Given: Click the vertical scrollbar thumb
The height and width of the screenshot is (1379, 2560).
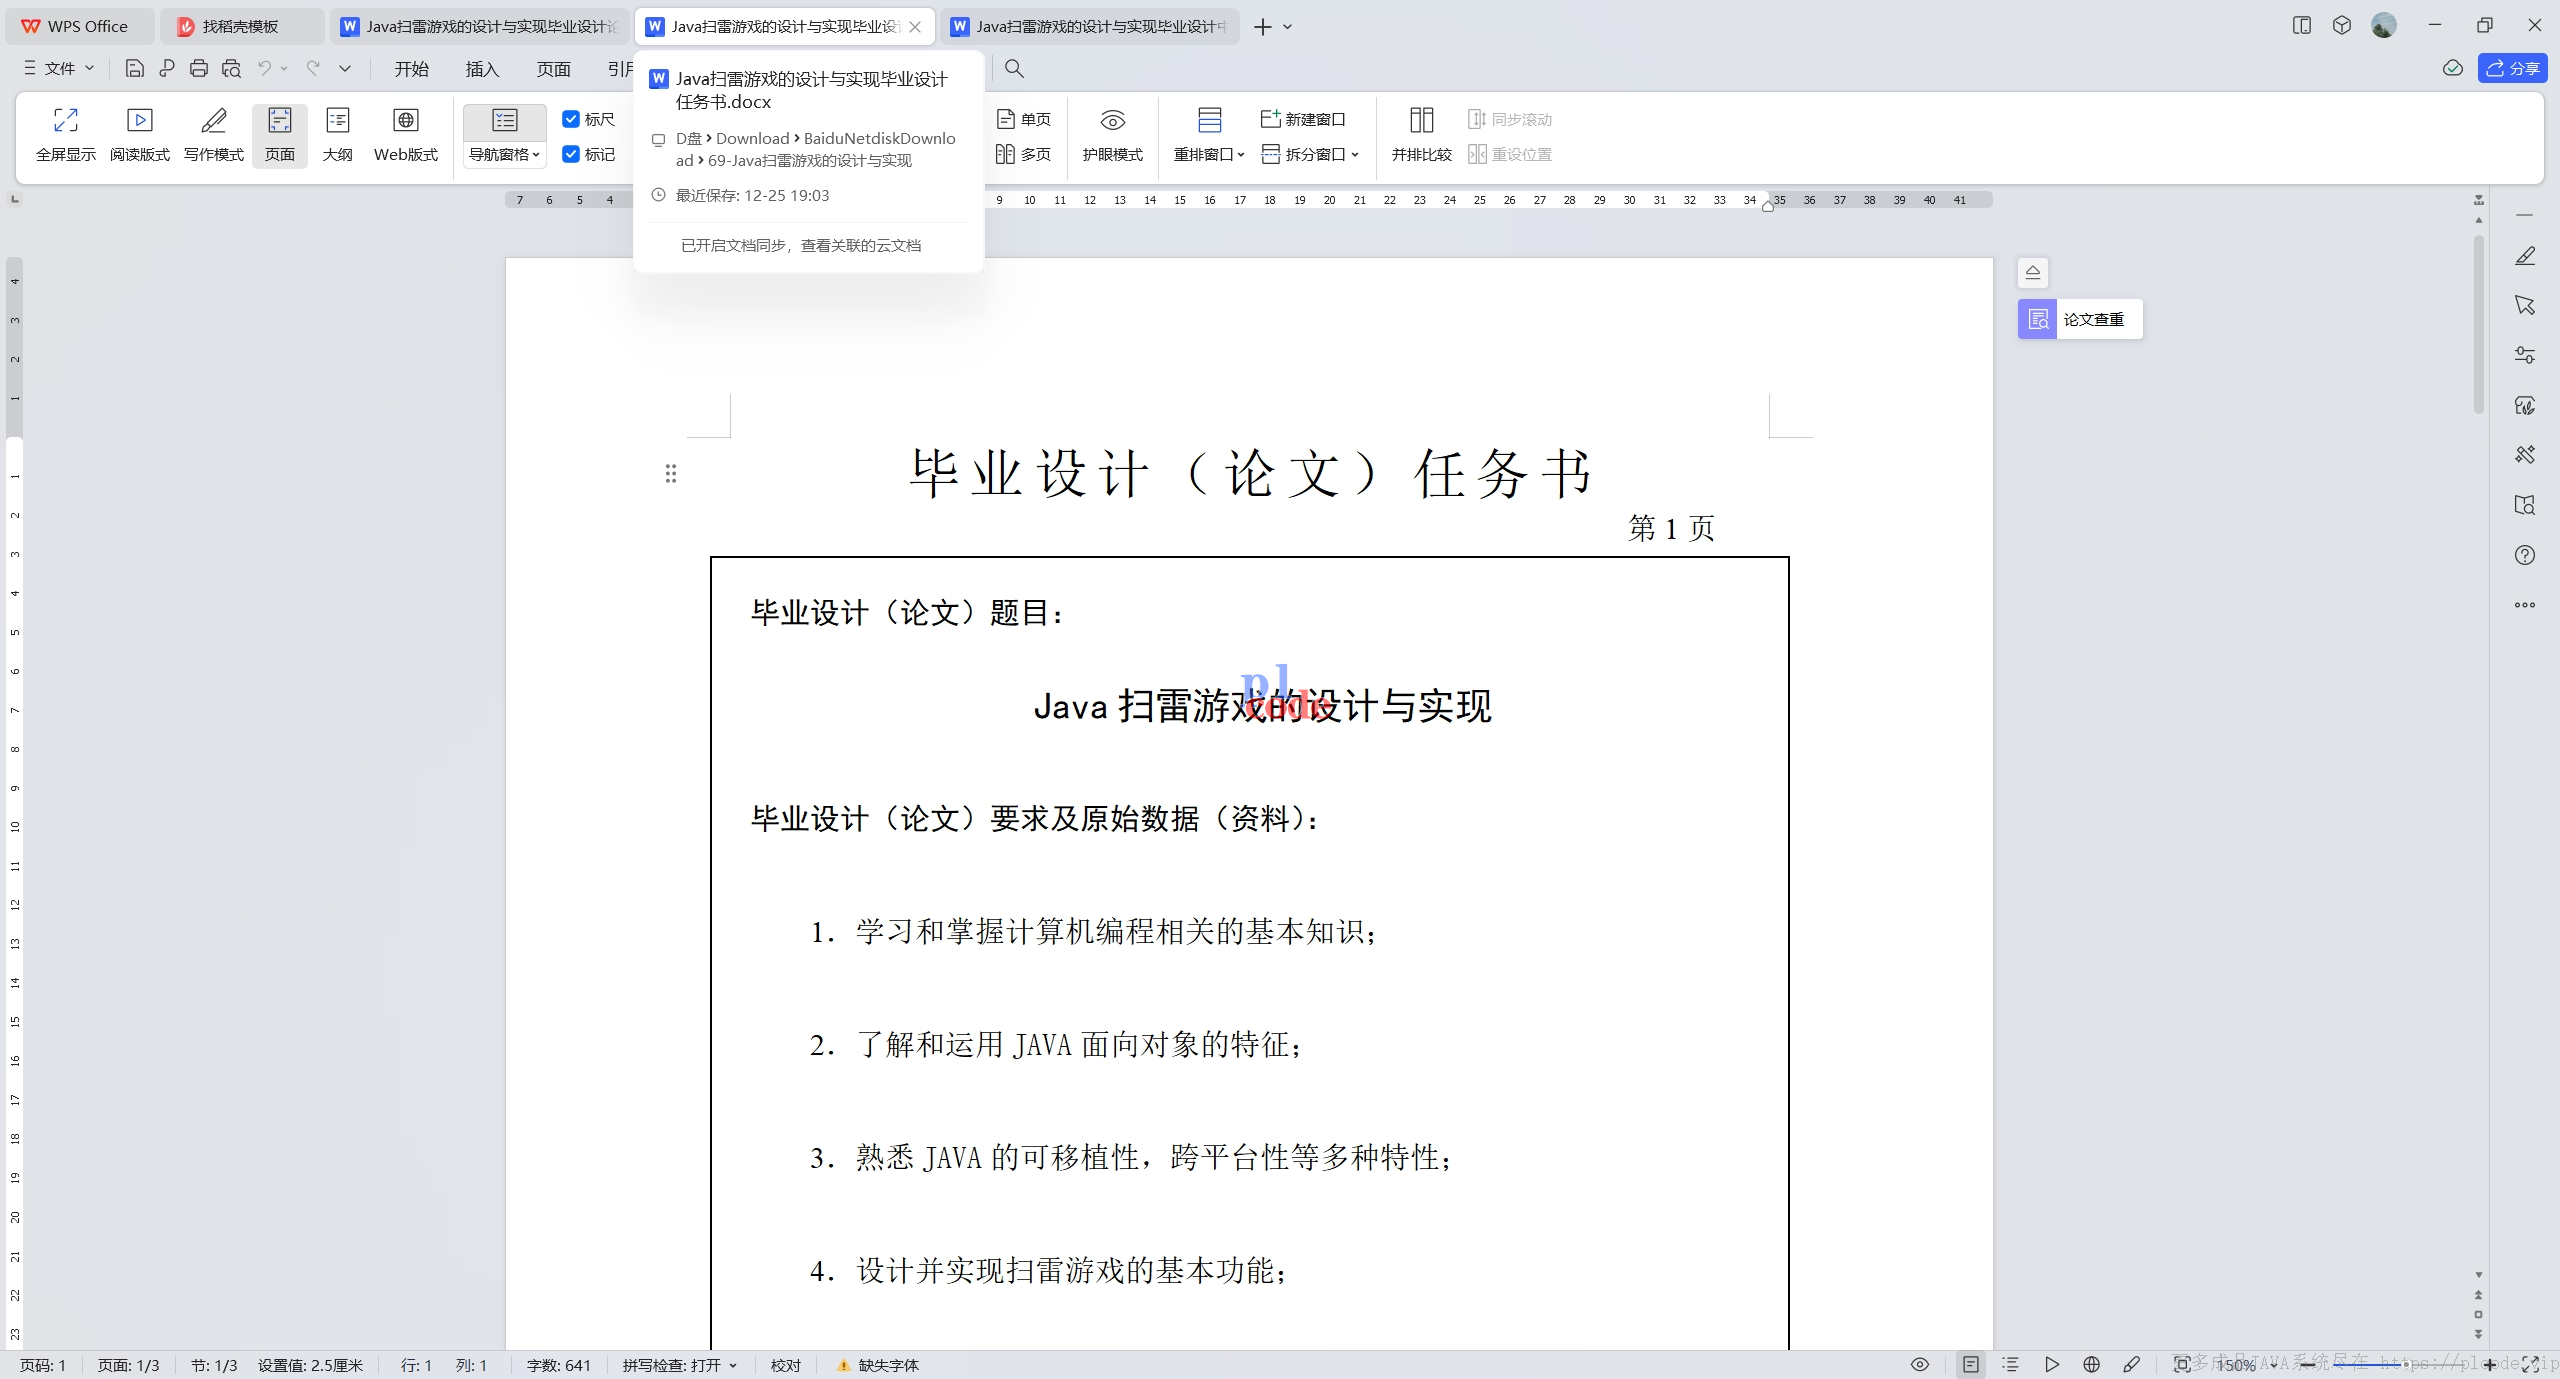Looking at the screenshot, I should [2478, 323].
